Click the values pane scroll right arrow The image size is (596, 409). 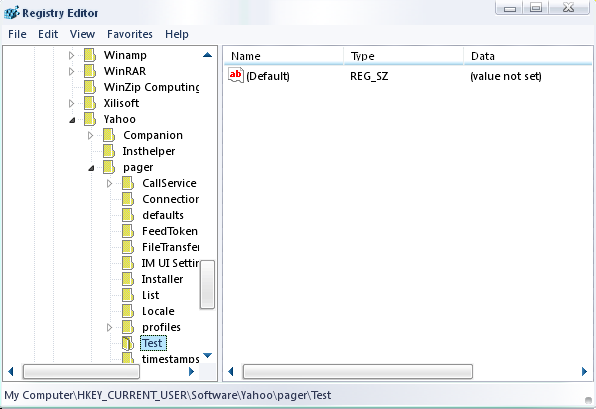coord(584,371)
